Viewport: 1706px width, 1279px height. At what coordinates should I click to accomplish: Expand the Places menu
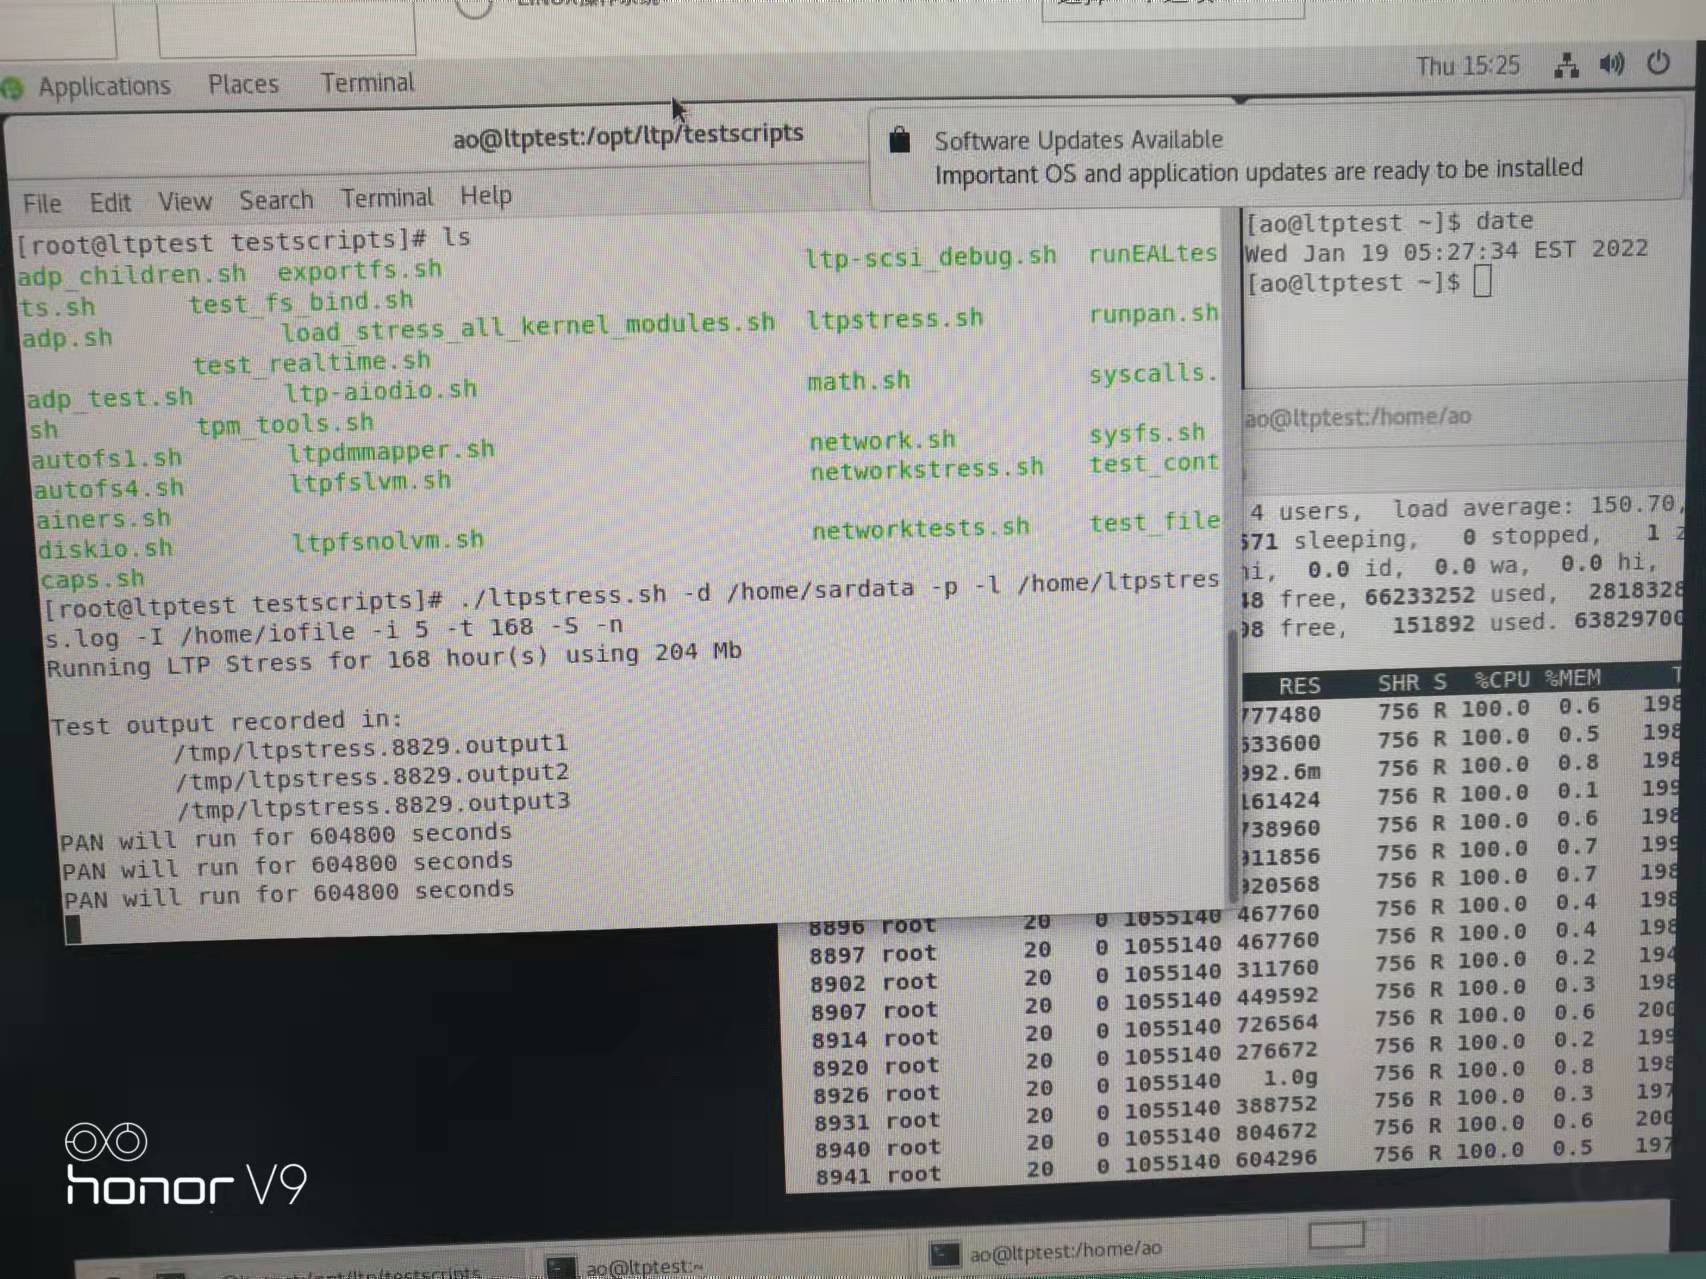pyautogui.click(x=243, y=85)
